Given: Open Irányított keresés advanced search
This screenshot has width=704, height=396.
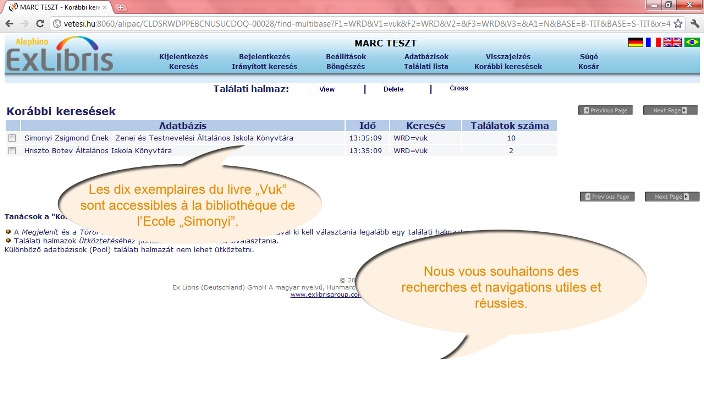Looking at the screenshot, I should tap(264, 66).
